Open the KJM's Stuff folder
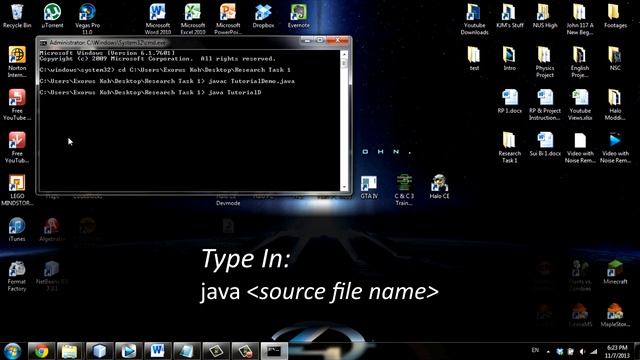Viewport: 640px width, 360px height. click(509, 16)
